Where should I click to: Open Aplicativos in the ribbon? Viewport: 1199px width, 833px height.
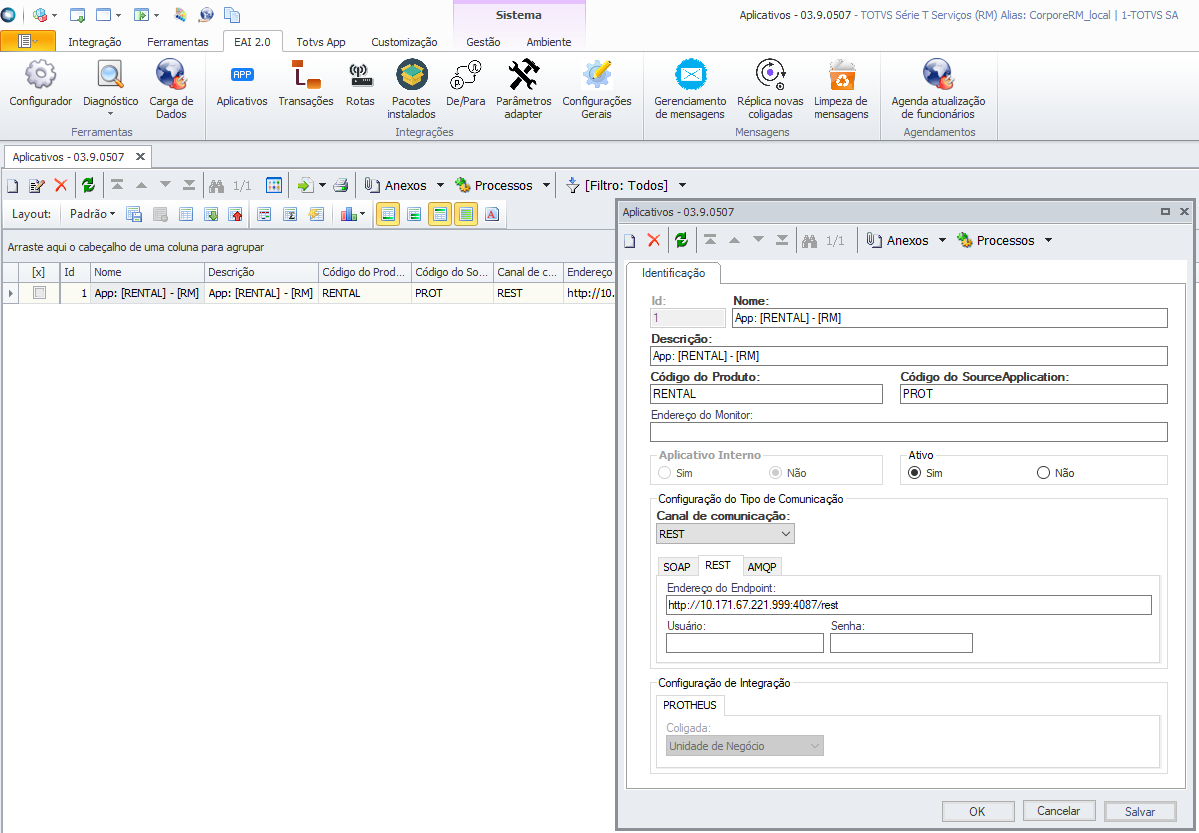242,83
